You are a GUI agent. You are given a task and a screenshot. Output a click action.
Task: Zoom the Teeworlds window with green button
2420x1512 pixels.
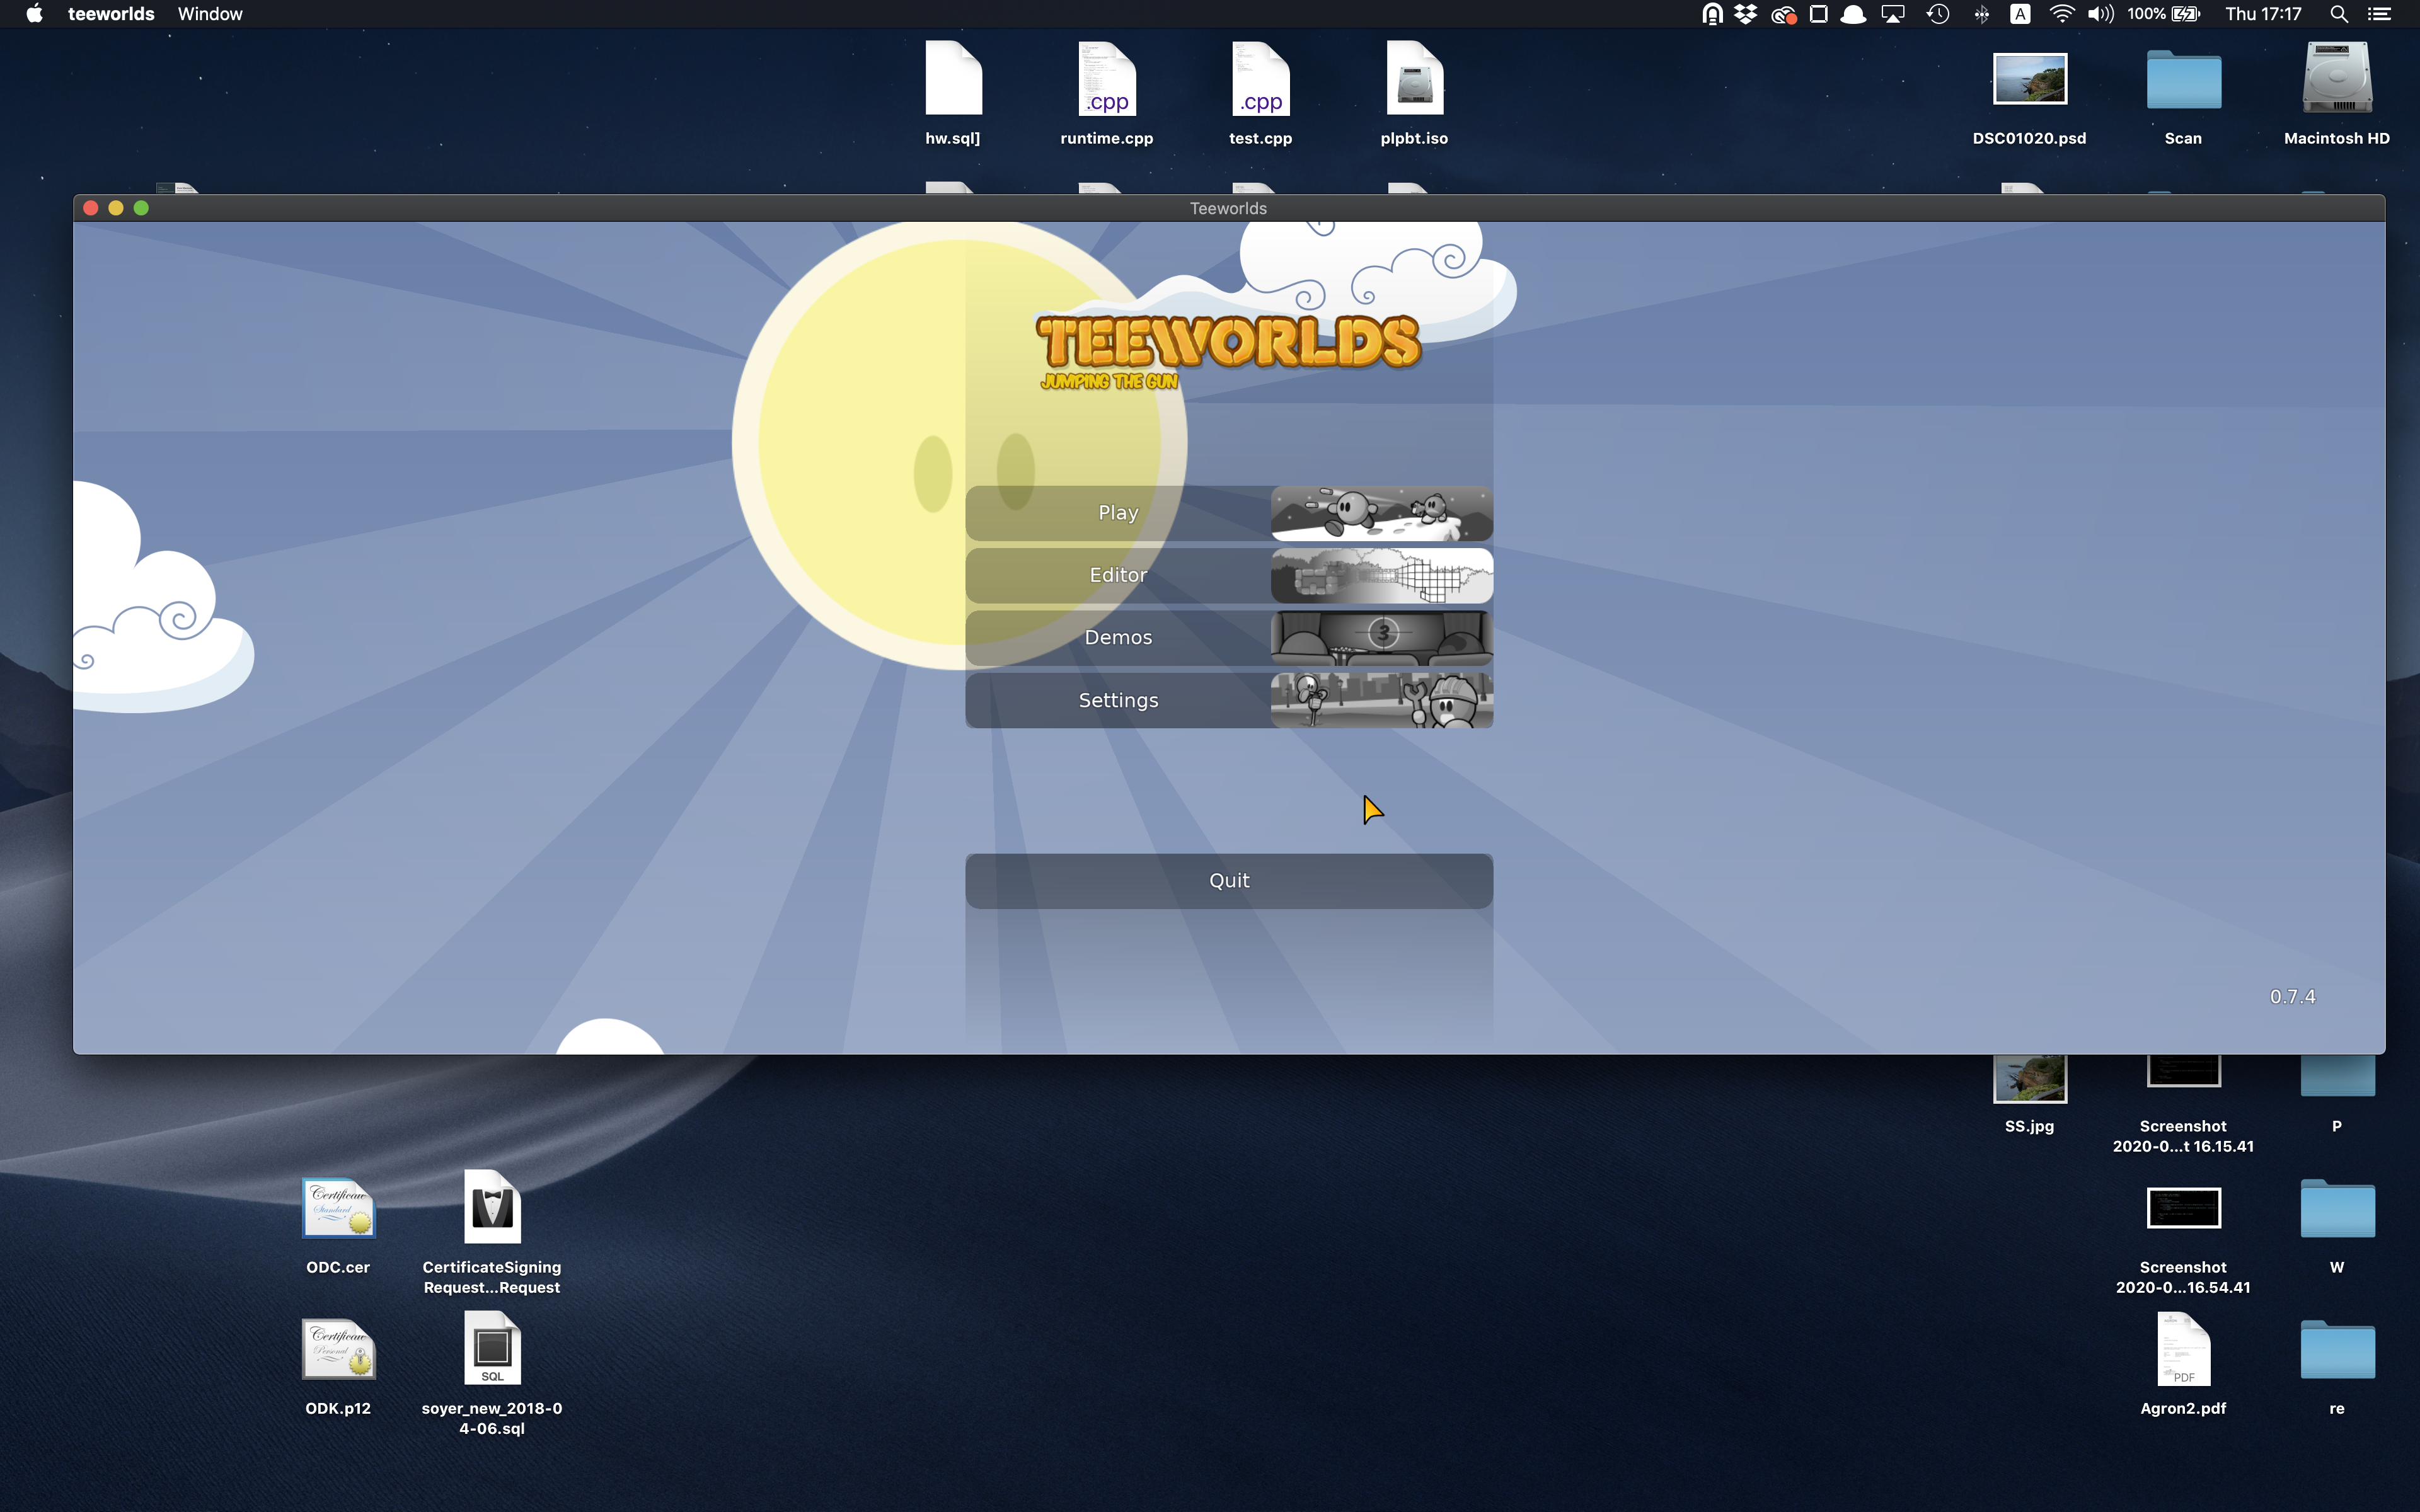pos(141,208)
